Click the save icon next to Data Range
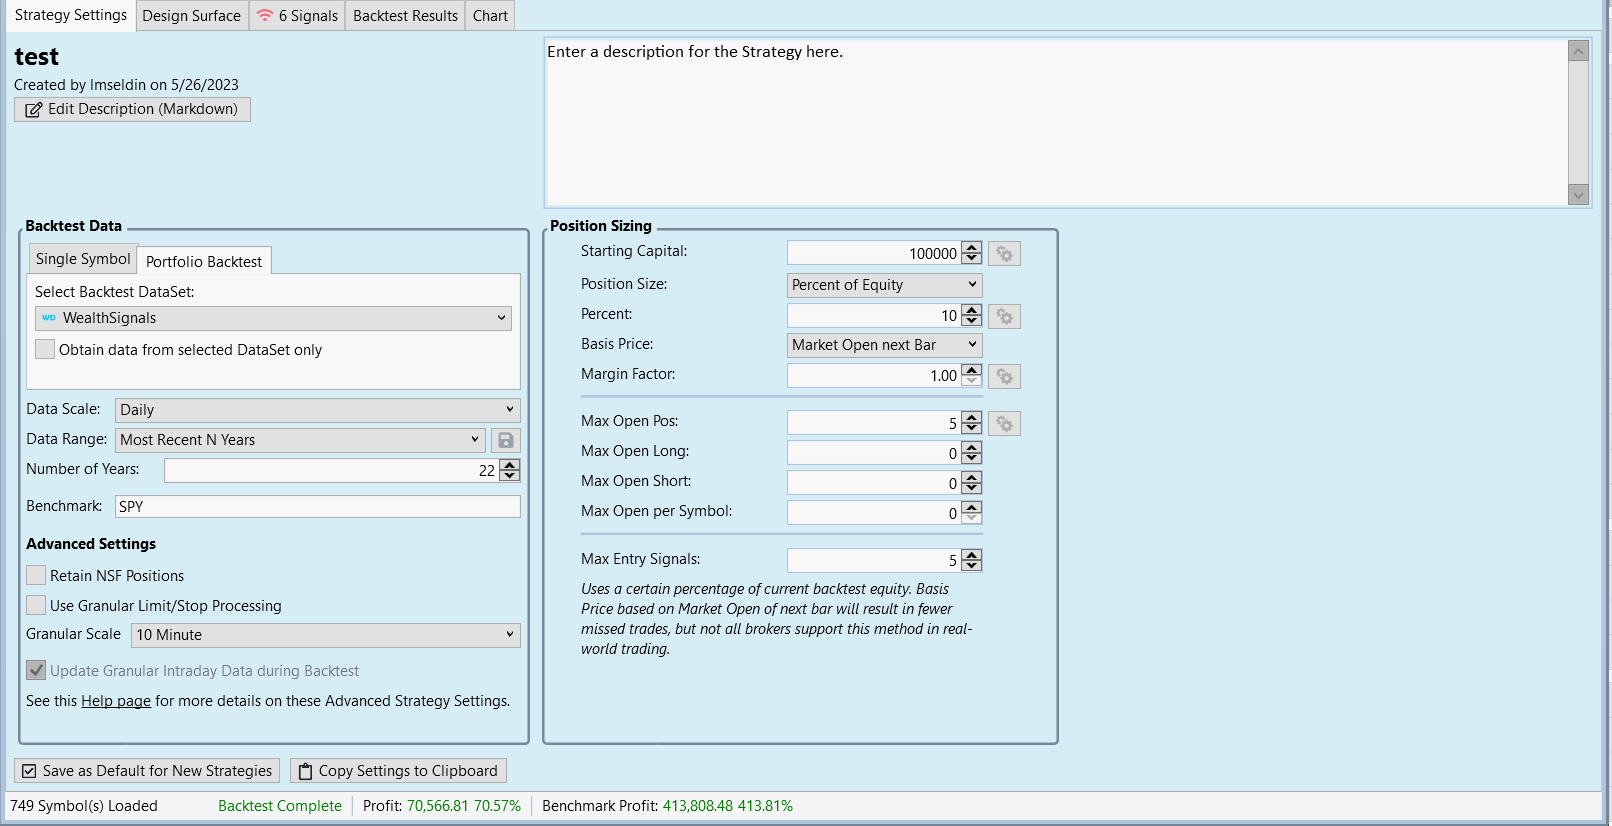 point(506,440)
